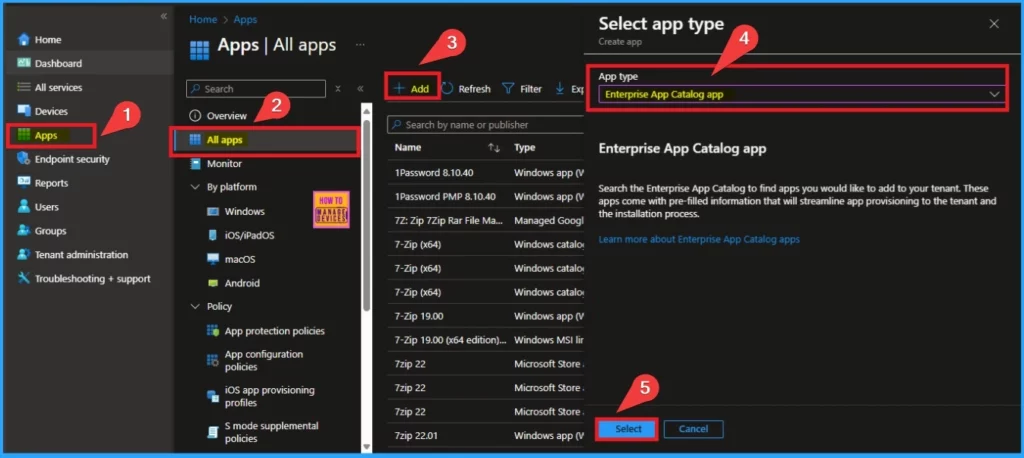1024x458 pixels.
Task: Open the App type dropdown
Action: (x=801, y=94)
